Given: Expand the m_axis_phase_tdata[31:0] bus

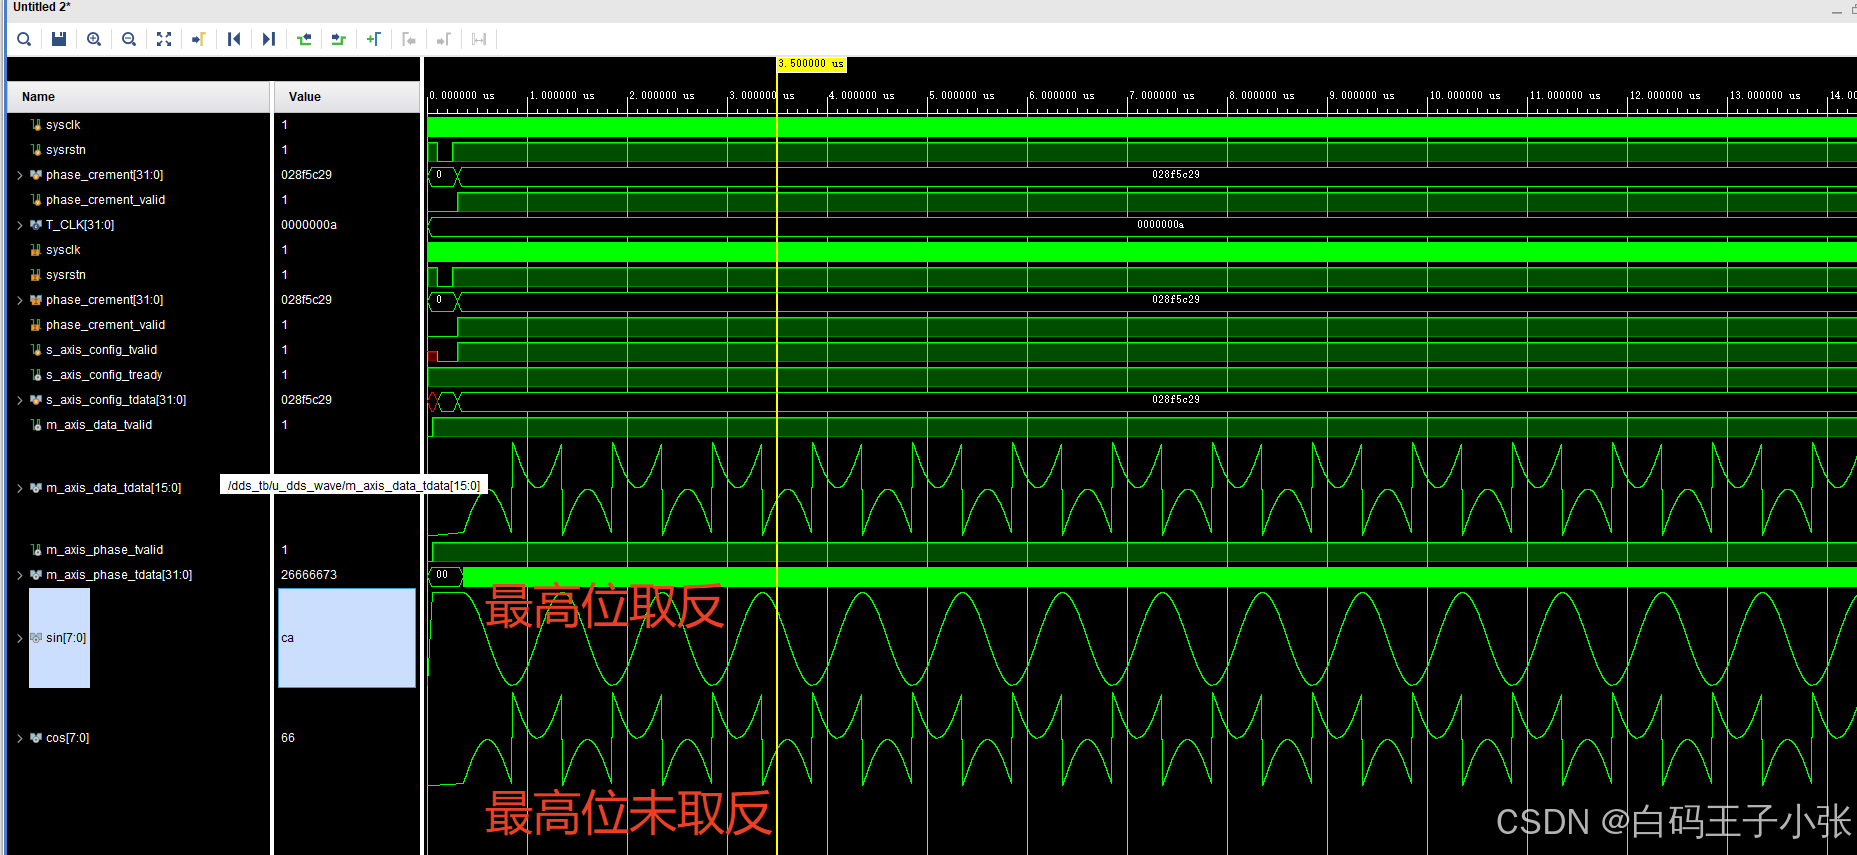Looking at the screenshot, I should point(19,575).
